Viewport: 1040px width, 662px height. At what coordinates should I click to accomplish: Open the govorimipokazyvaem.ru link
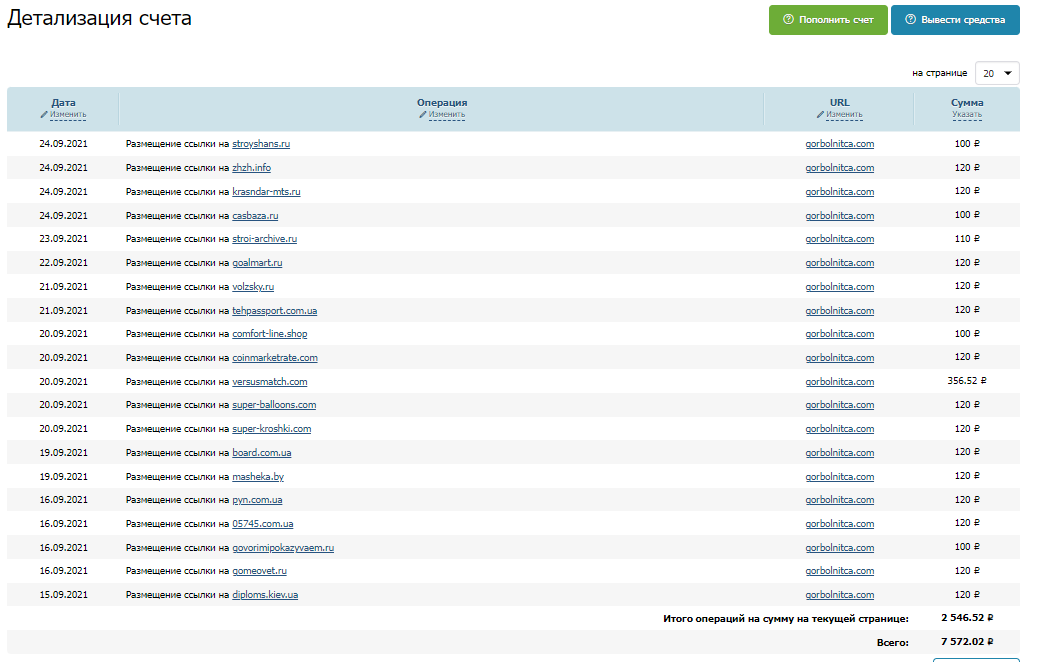(283, 547)
